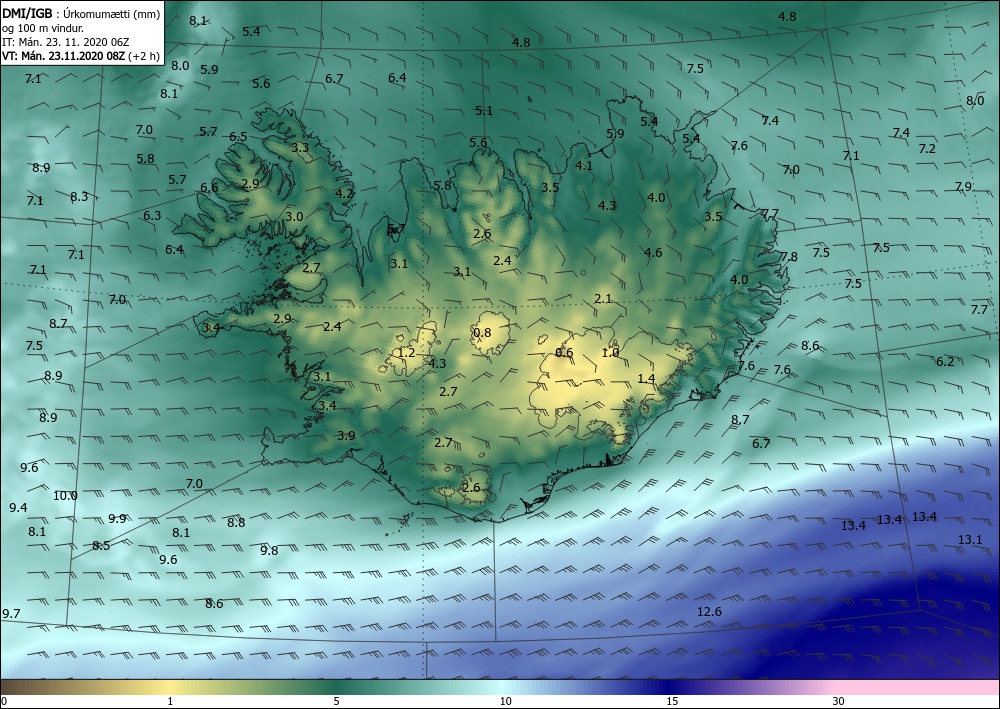Click the map value "3.9"
1000x709 pixels.
(x=346, y=435)
